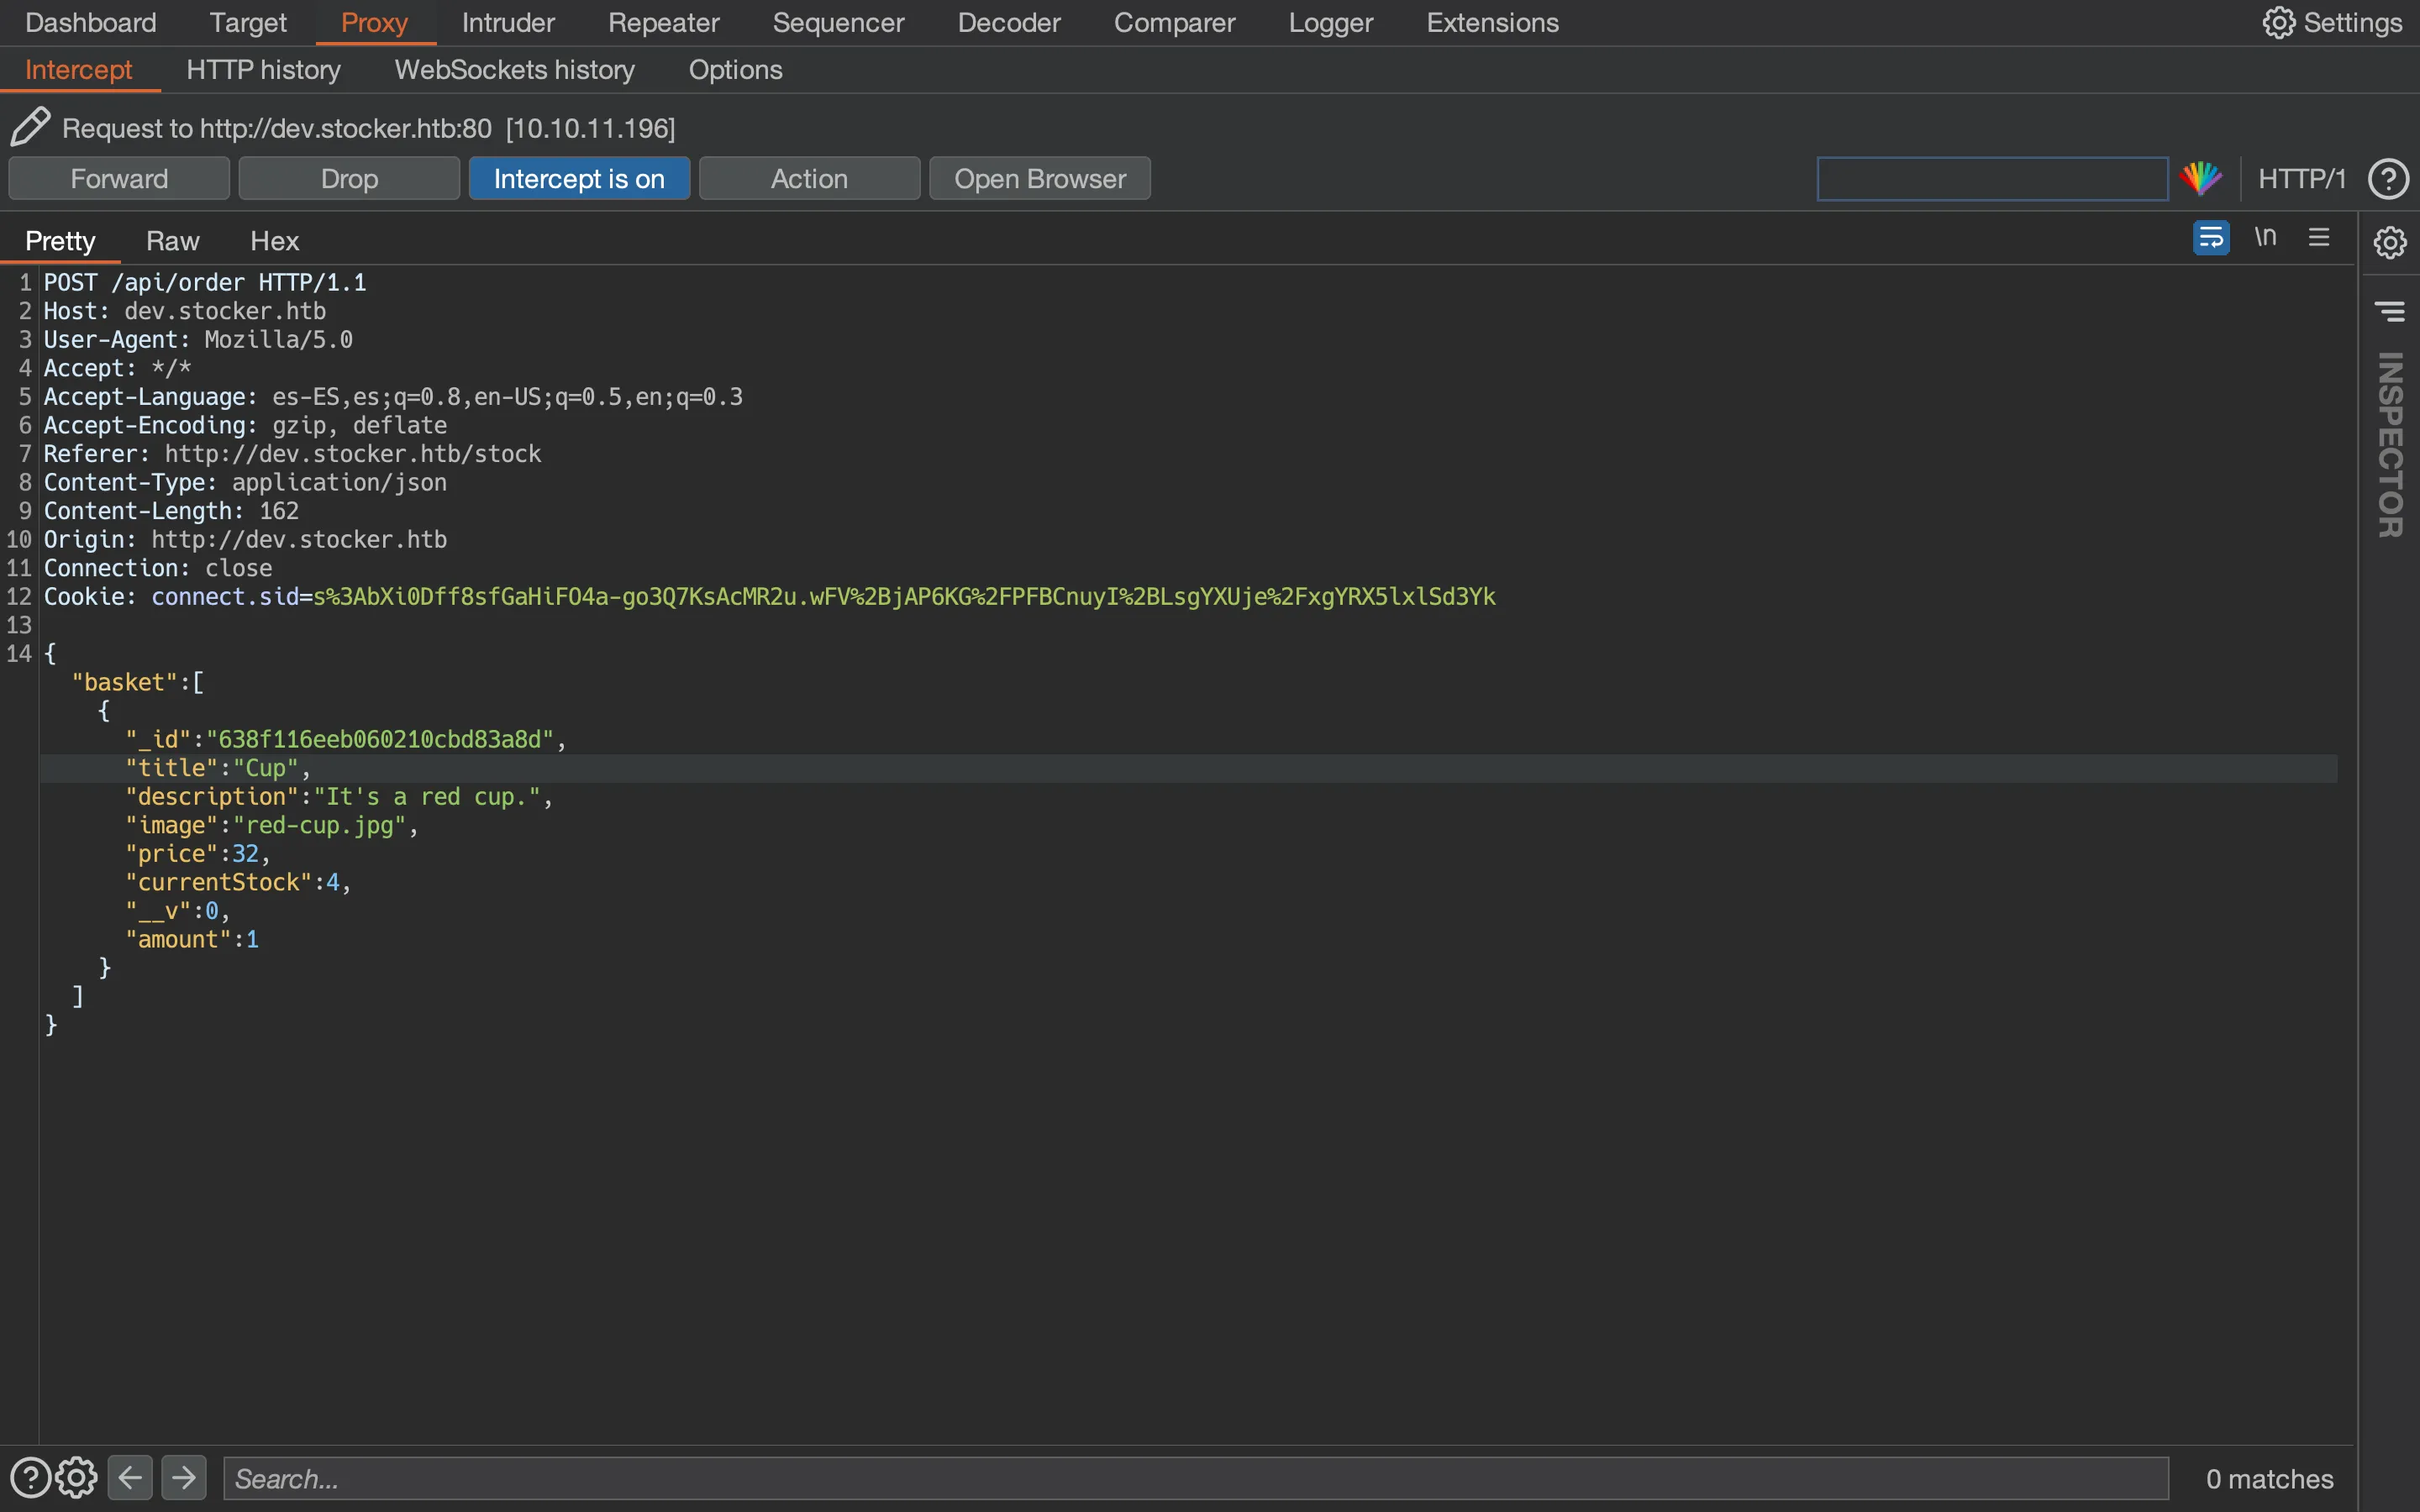The height and width of the screenshot is (1512, 2420).
Task: Toggle the Intercept is on button
Action: click(579, 178)
